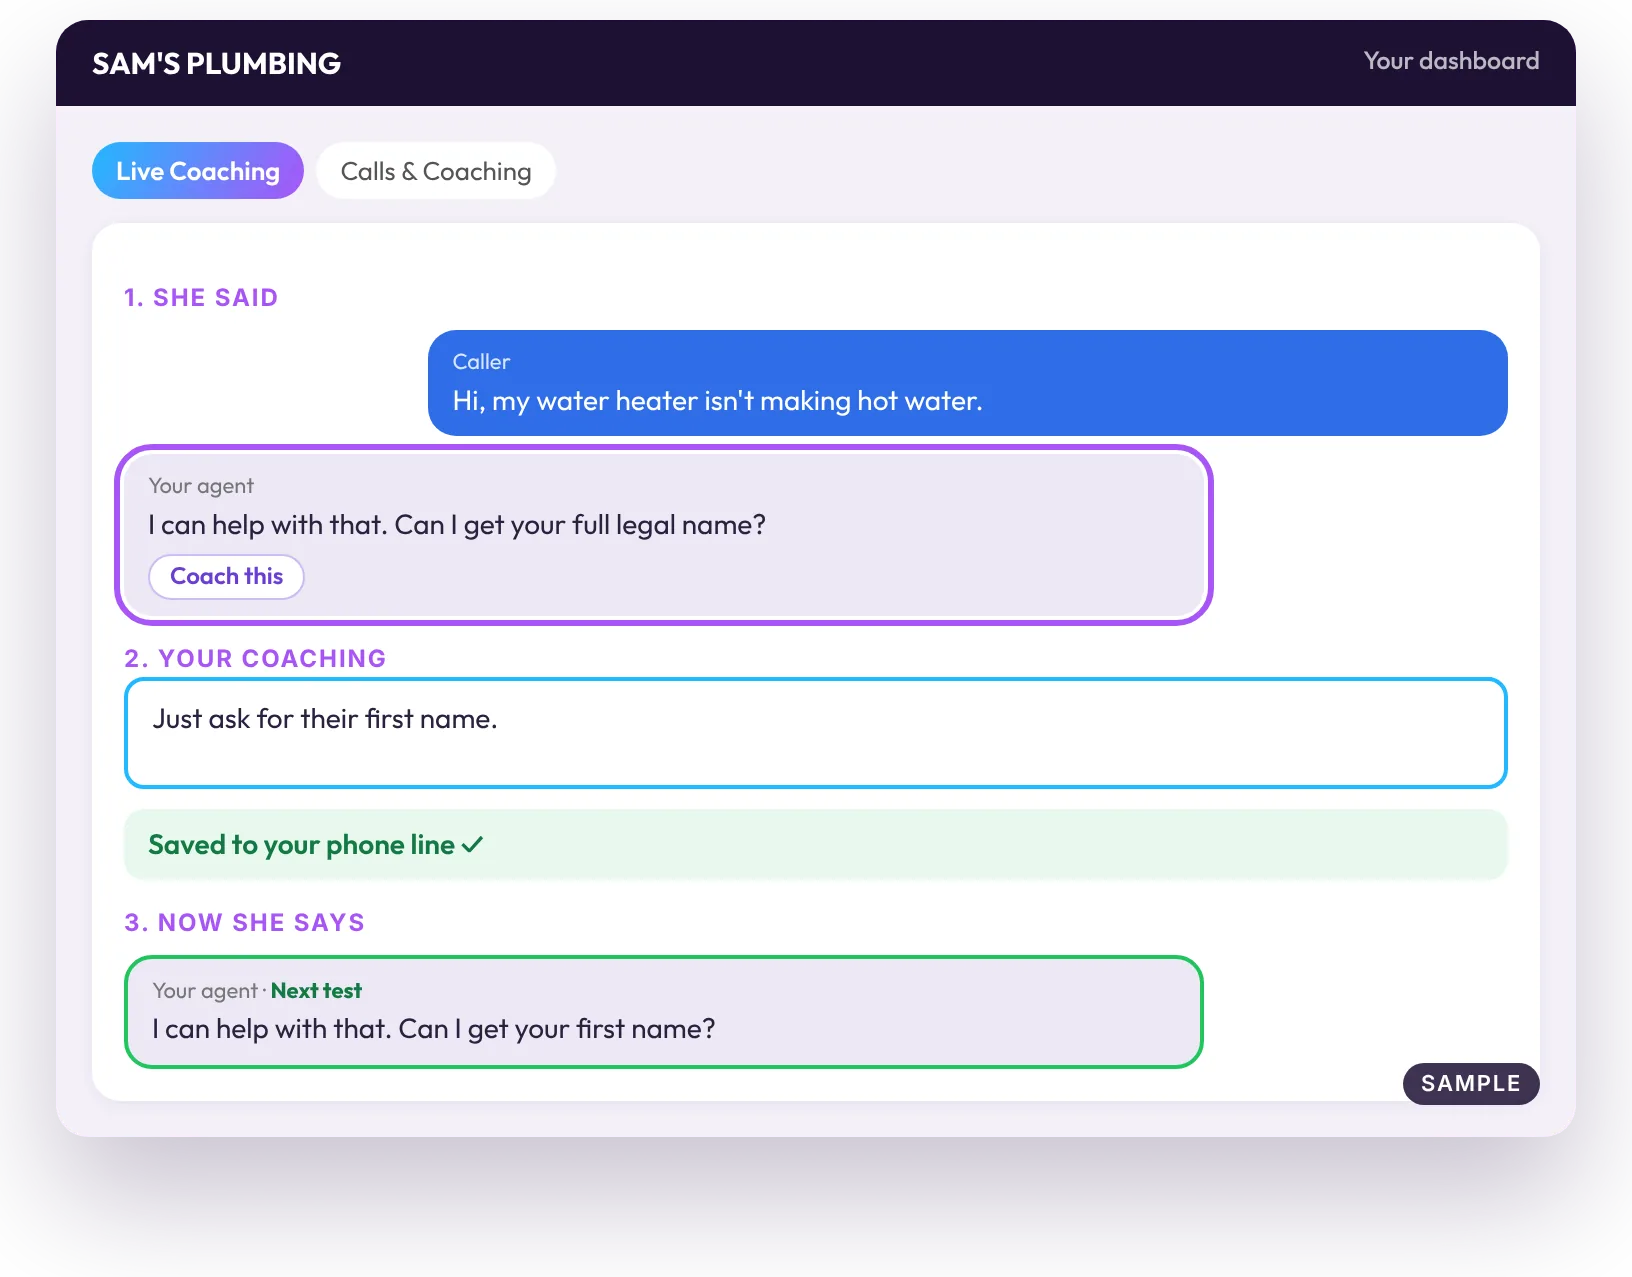Click the 2. YOUR COACHING heading

(255, 659)
